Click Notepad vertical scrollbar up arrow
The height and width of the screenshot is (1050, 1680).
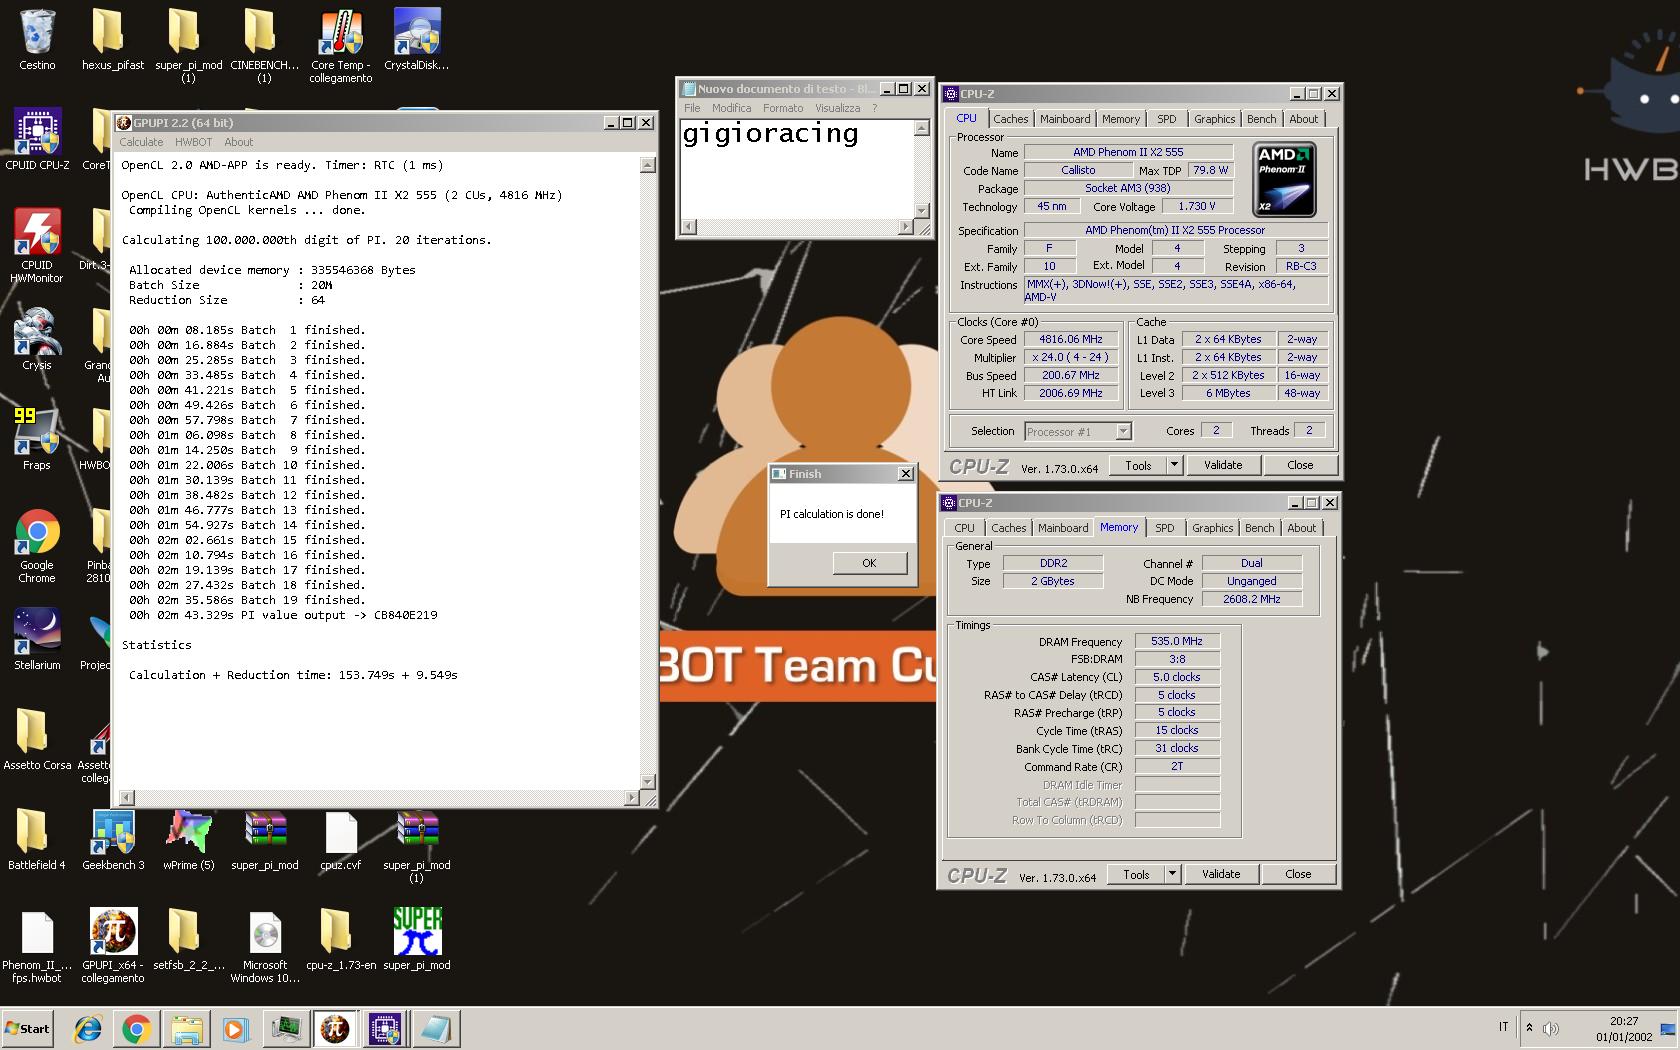tap(922, 127)
